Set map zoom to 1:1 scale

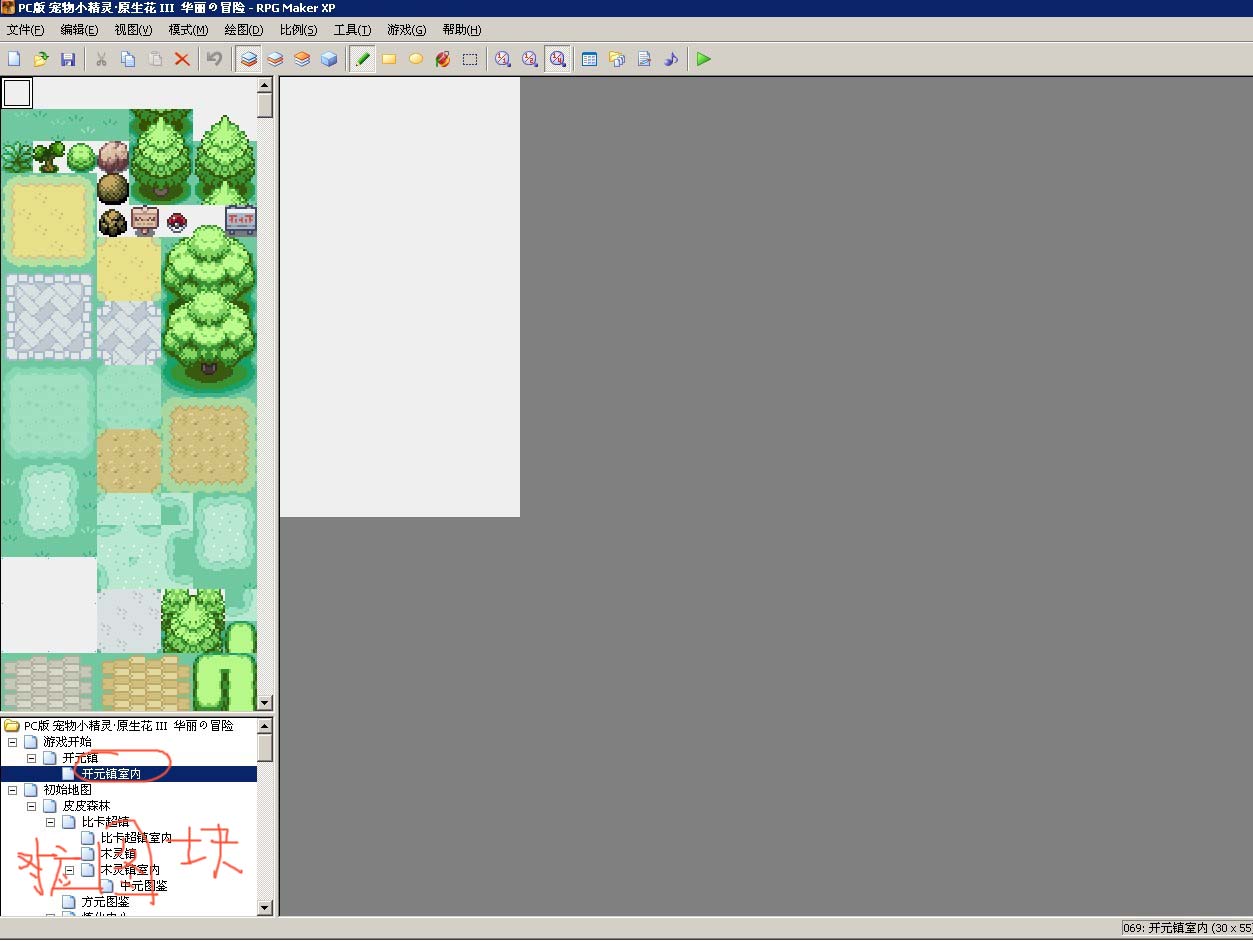503,59
